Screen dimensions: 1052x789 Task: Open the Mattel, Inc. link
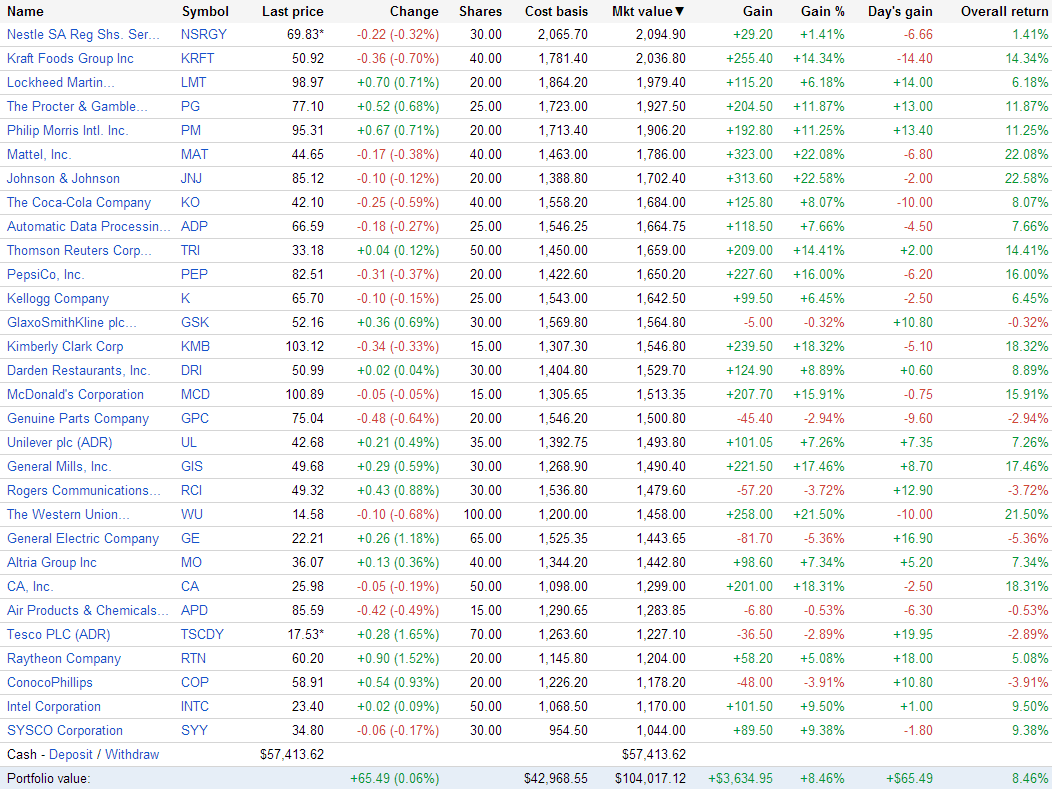click(39, 154)
